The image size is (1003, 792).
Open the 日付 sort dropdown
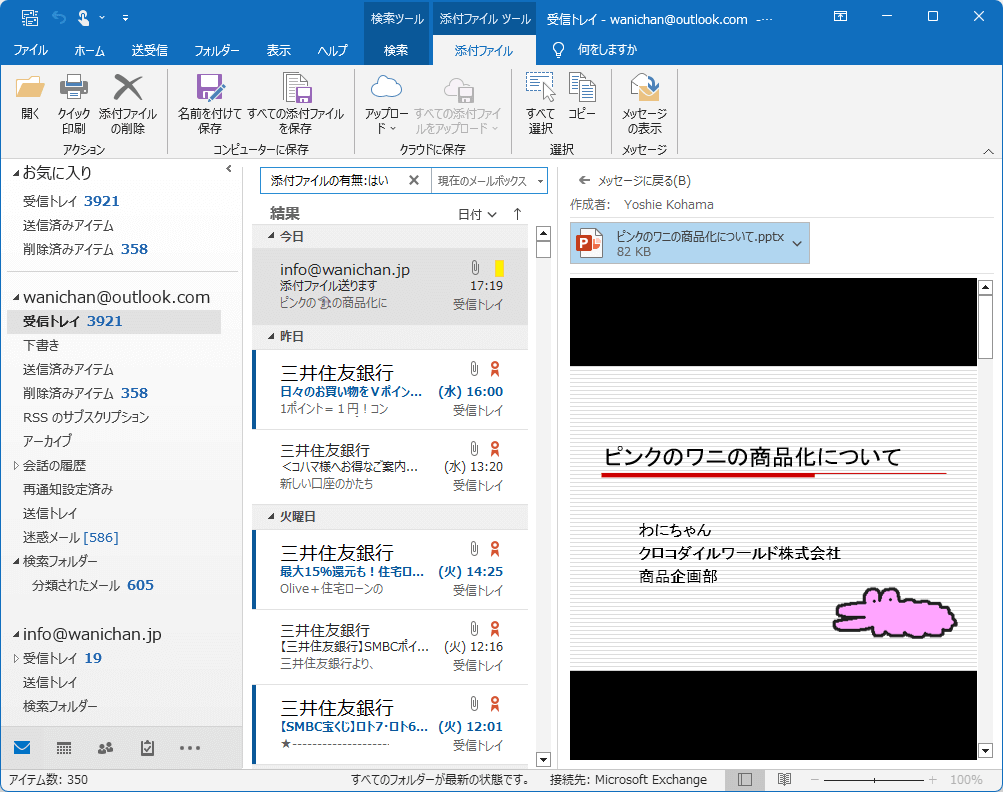click(x=477, y=214)
